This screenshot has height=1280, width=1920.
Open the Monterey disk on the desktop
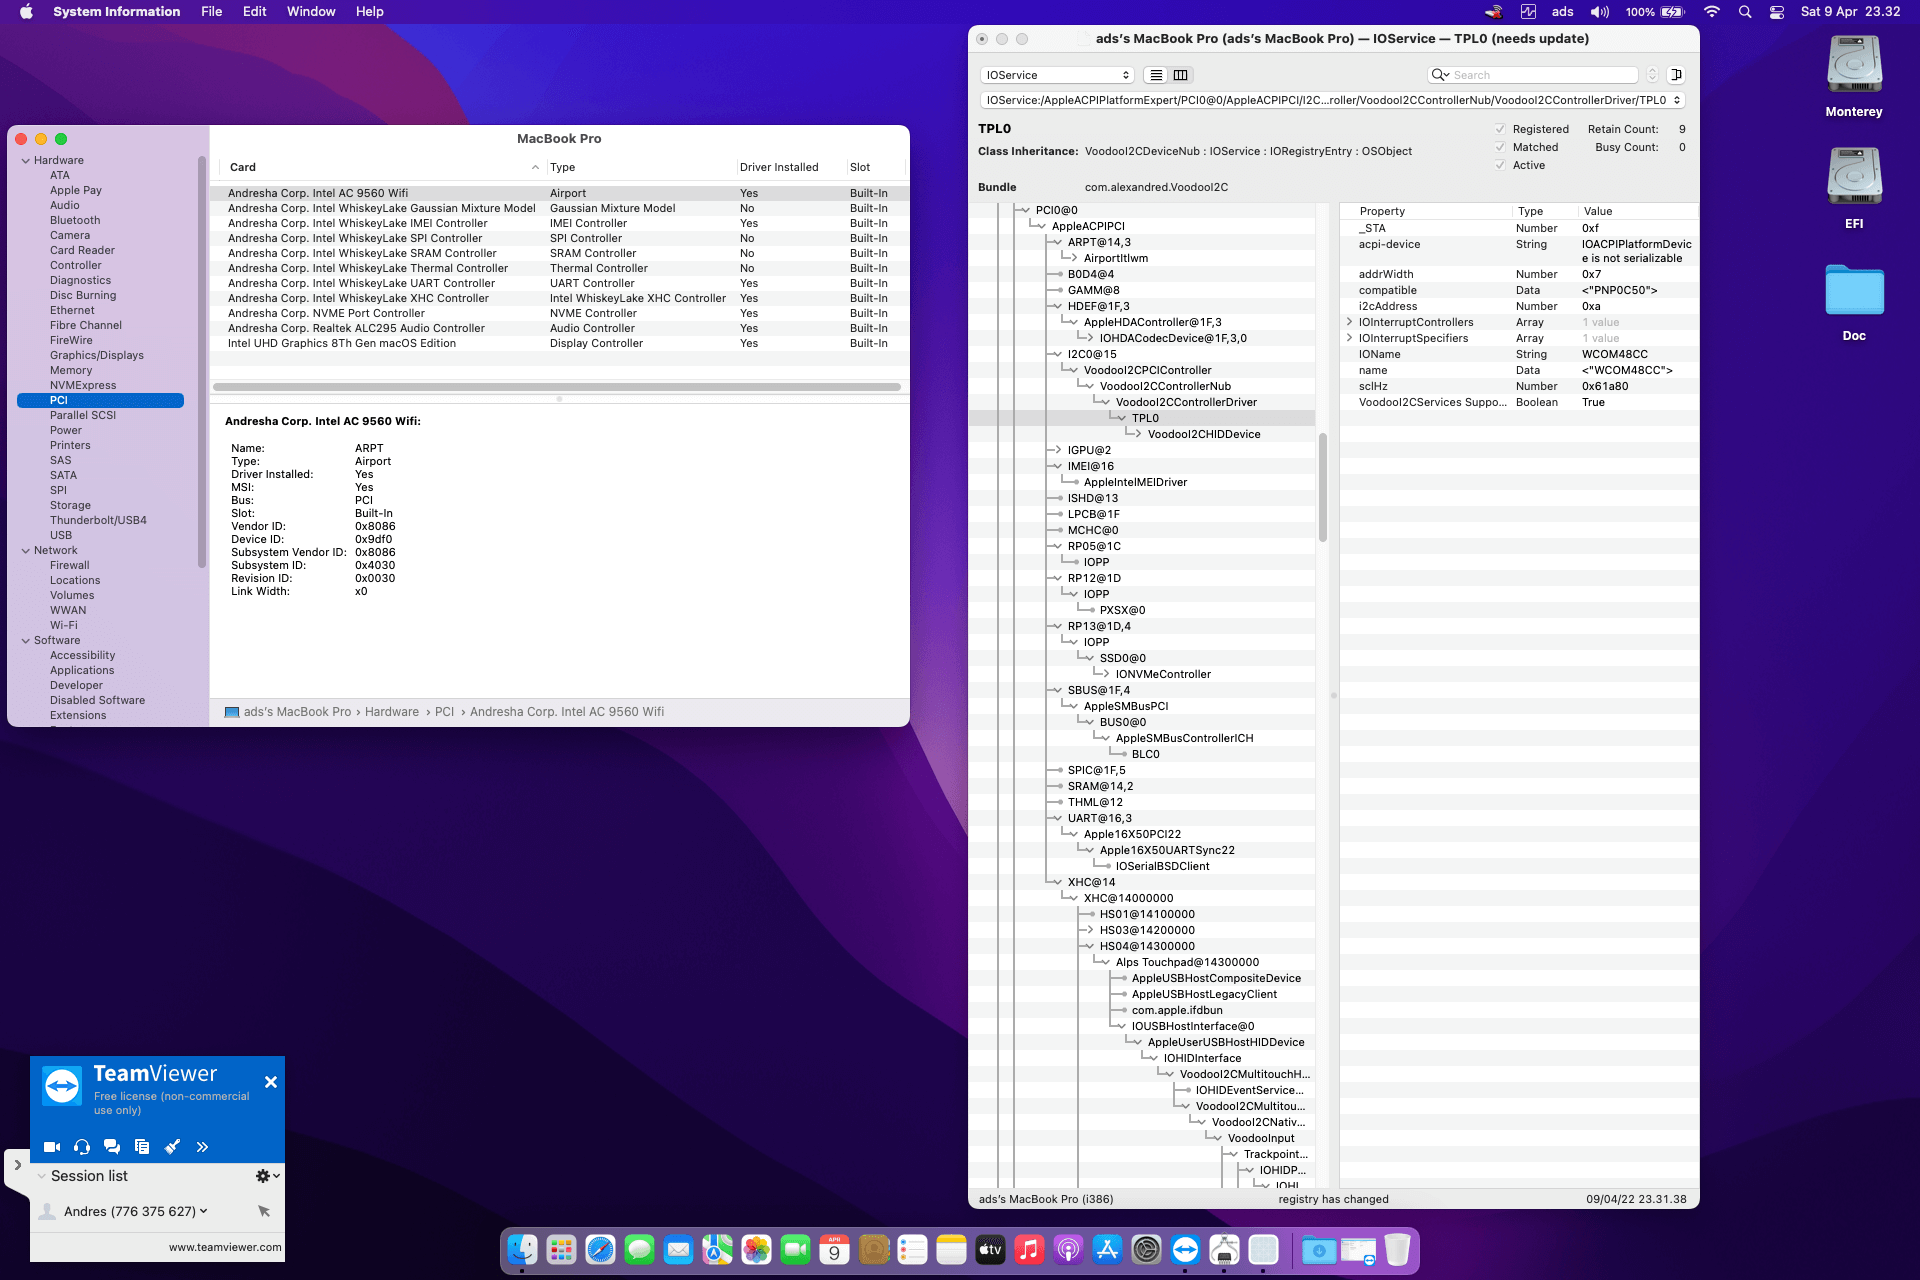1854,66
